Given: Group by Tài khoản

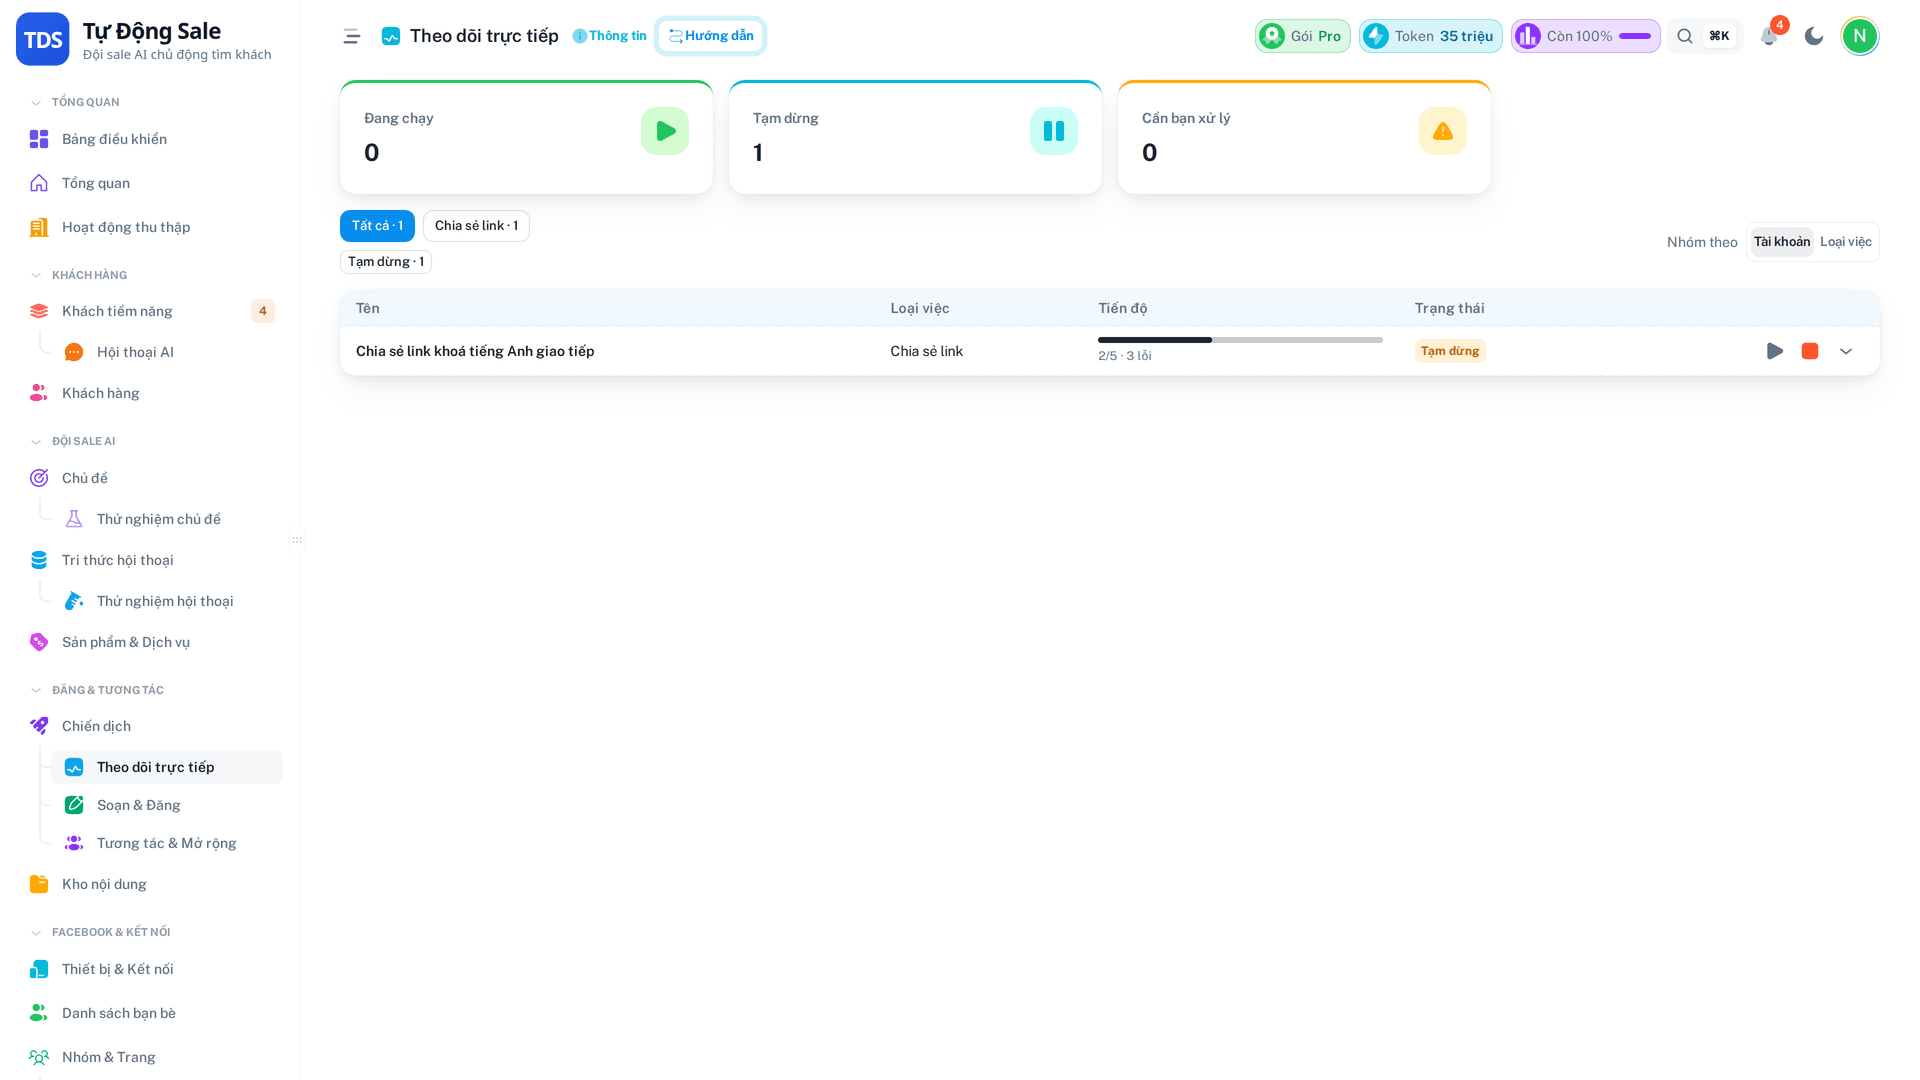Looking at the screenshot, I should click(1782, 242).
